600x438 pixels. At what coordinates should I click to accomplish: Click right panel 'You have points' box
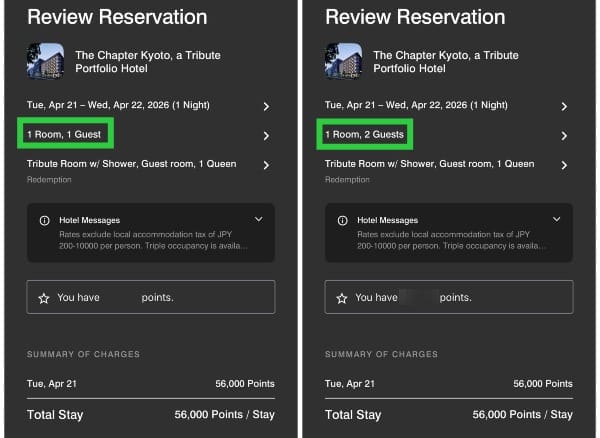click(449, 297)
